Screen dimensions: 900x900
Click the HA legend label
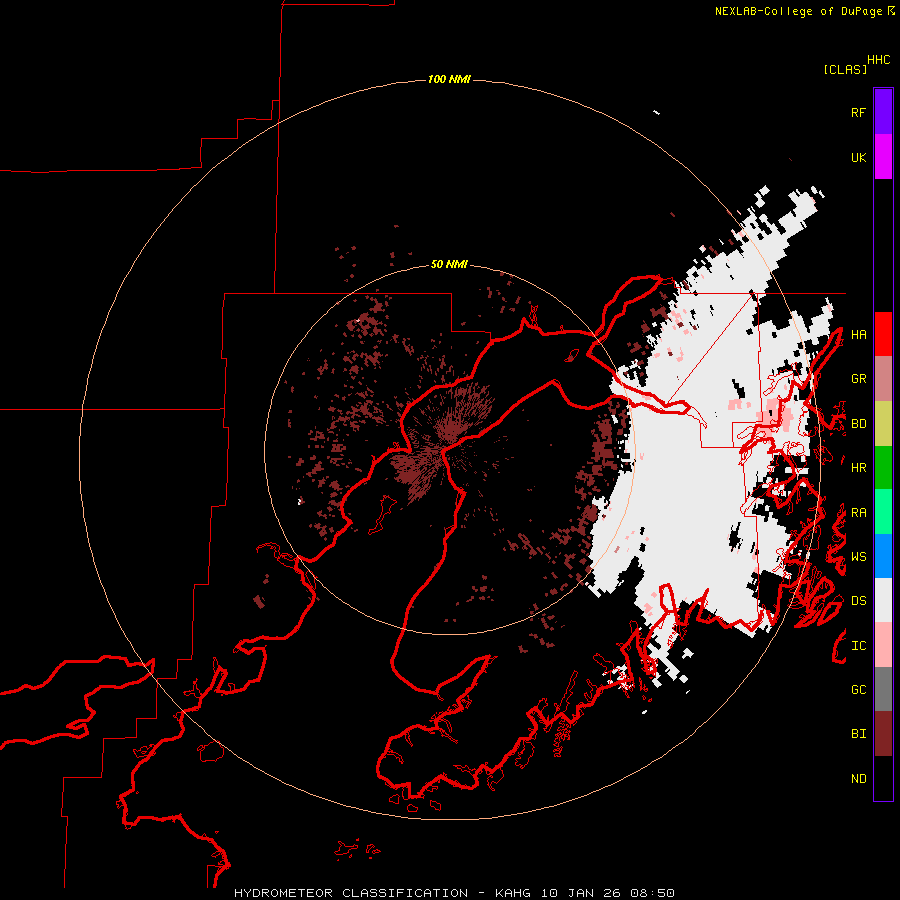click(858, 335)
